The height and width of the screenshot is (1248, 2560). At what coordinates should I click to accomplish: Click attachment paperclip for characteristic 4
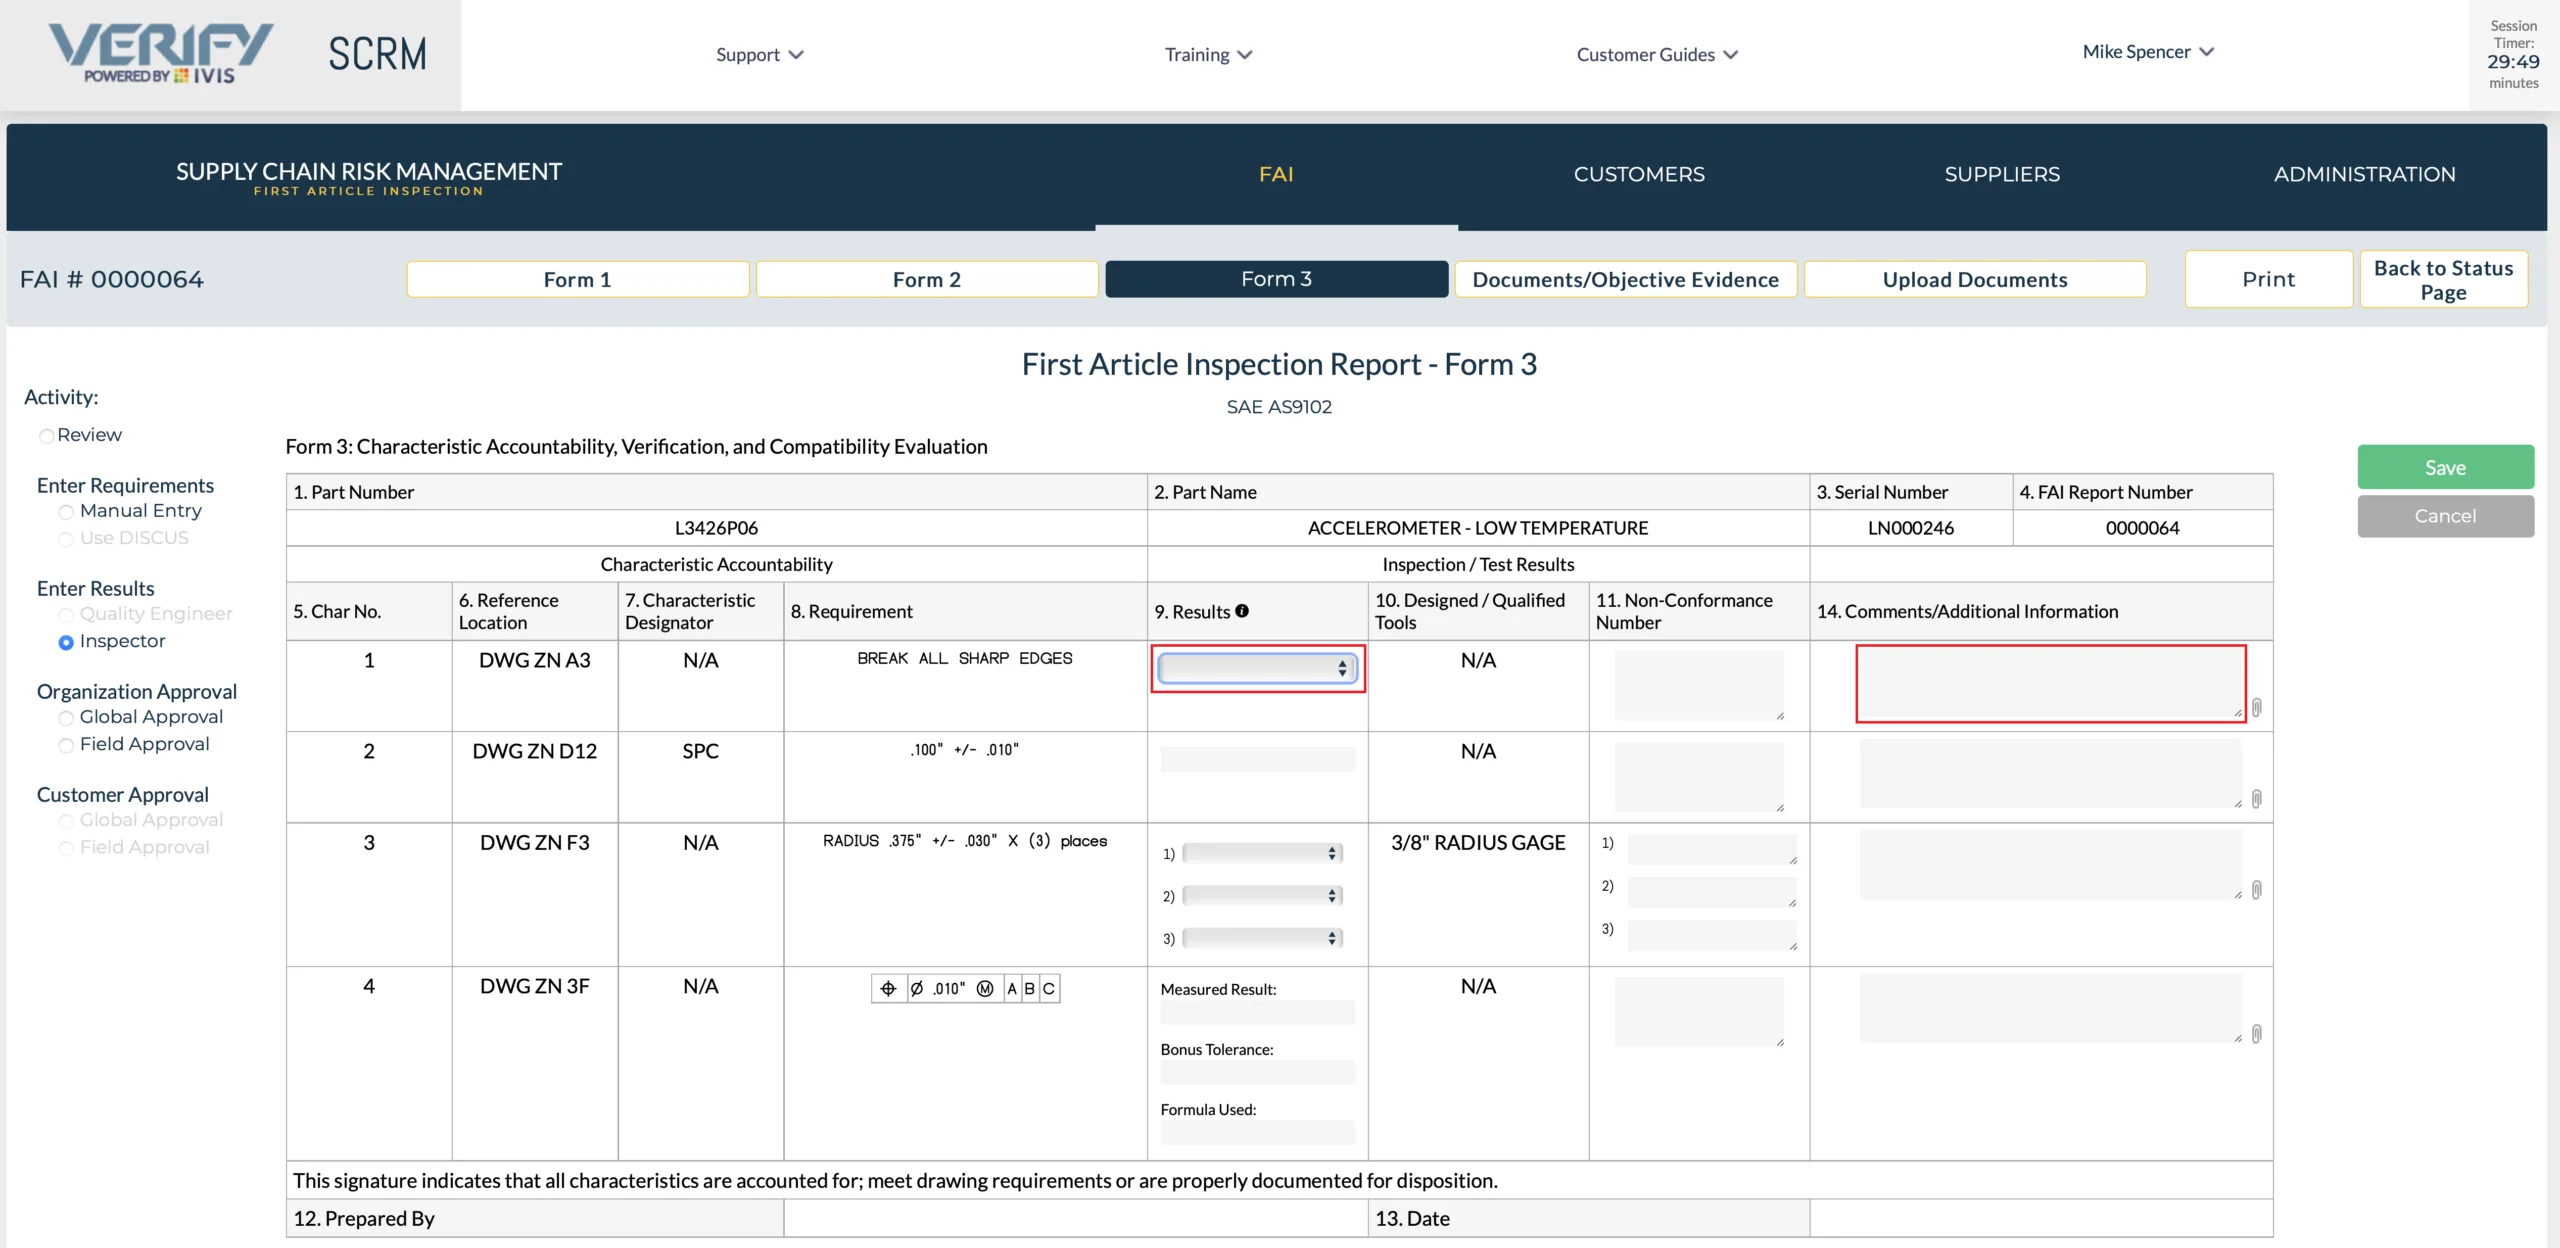[x=2256, y=1034]
